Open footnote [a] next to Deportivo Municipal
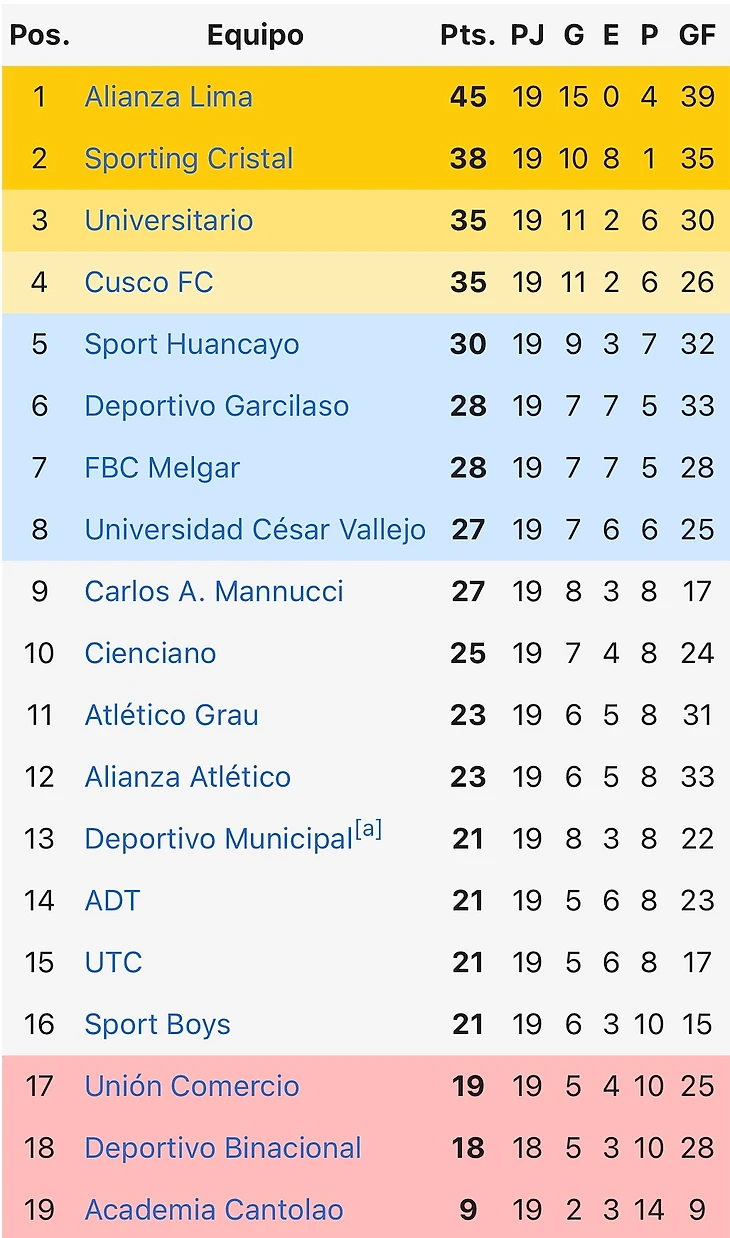Image resolution: width=730 pixels, height=1238 pixels. click(x=368, y=831)
